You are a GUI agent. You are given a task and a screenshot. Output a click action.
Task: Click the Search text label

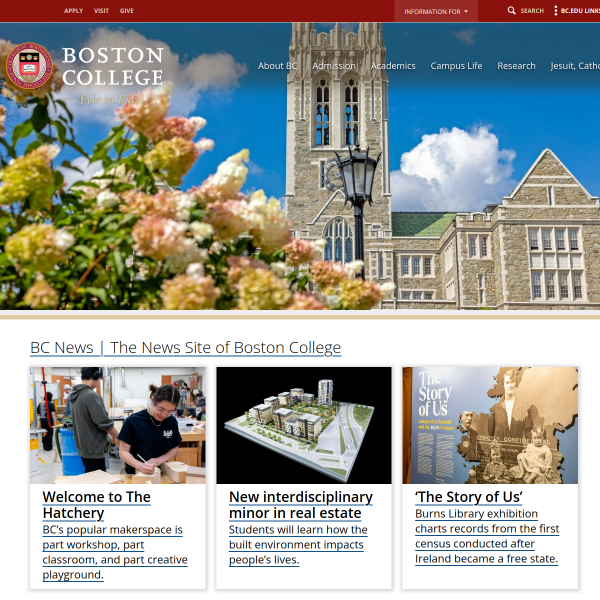(x=532, y=11)
